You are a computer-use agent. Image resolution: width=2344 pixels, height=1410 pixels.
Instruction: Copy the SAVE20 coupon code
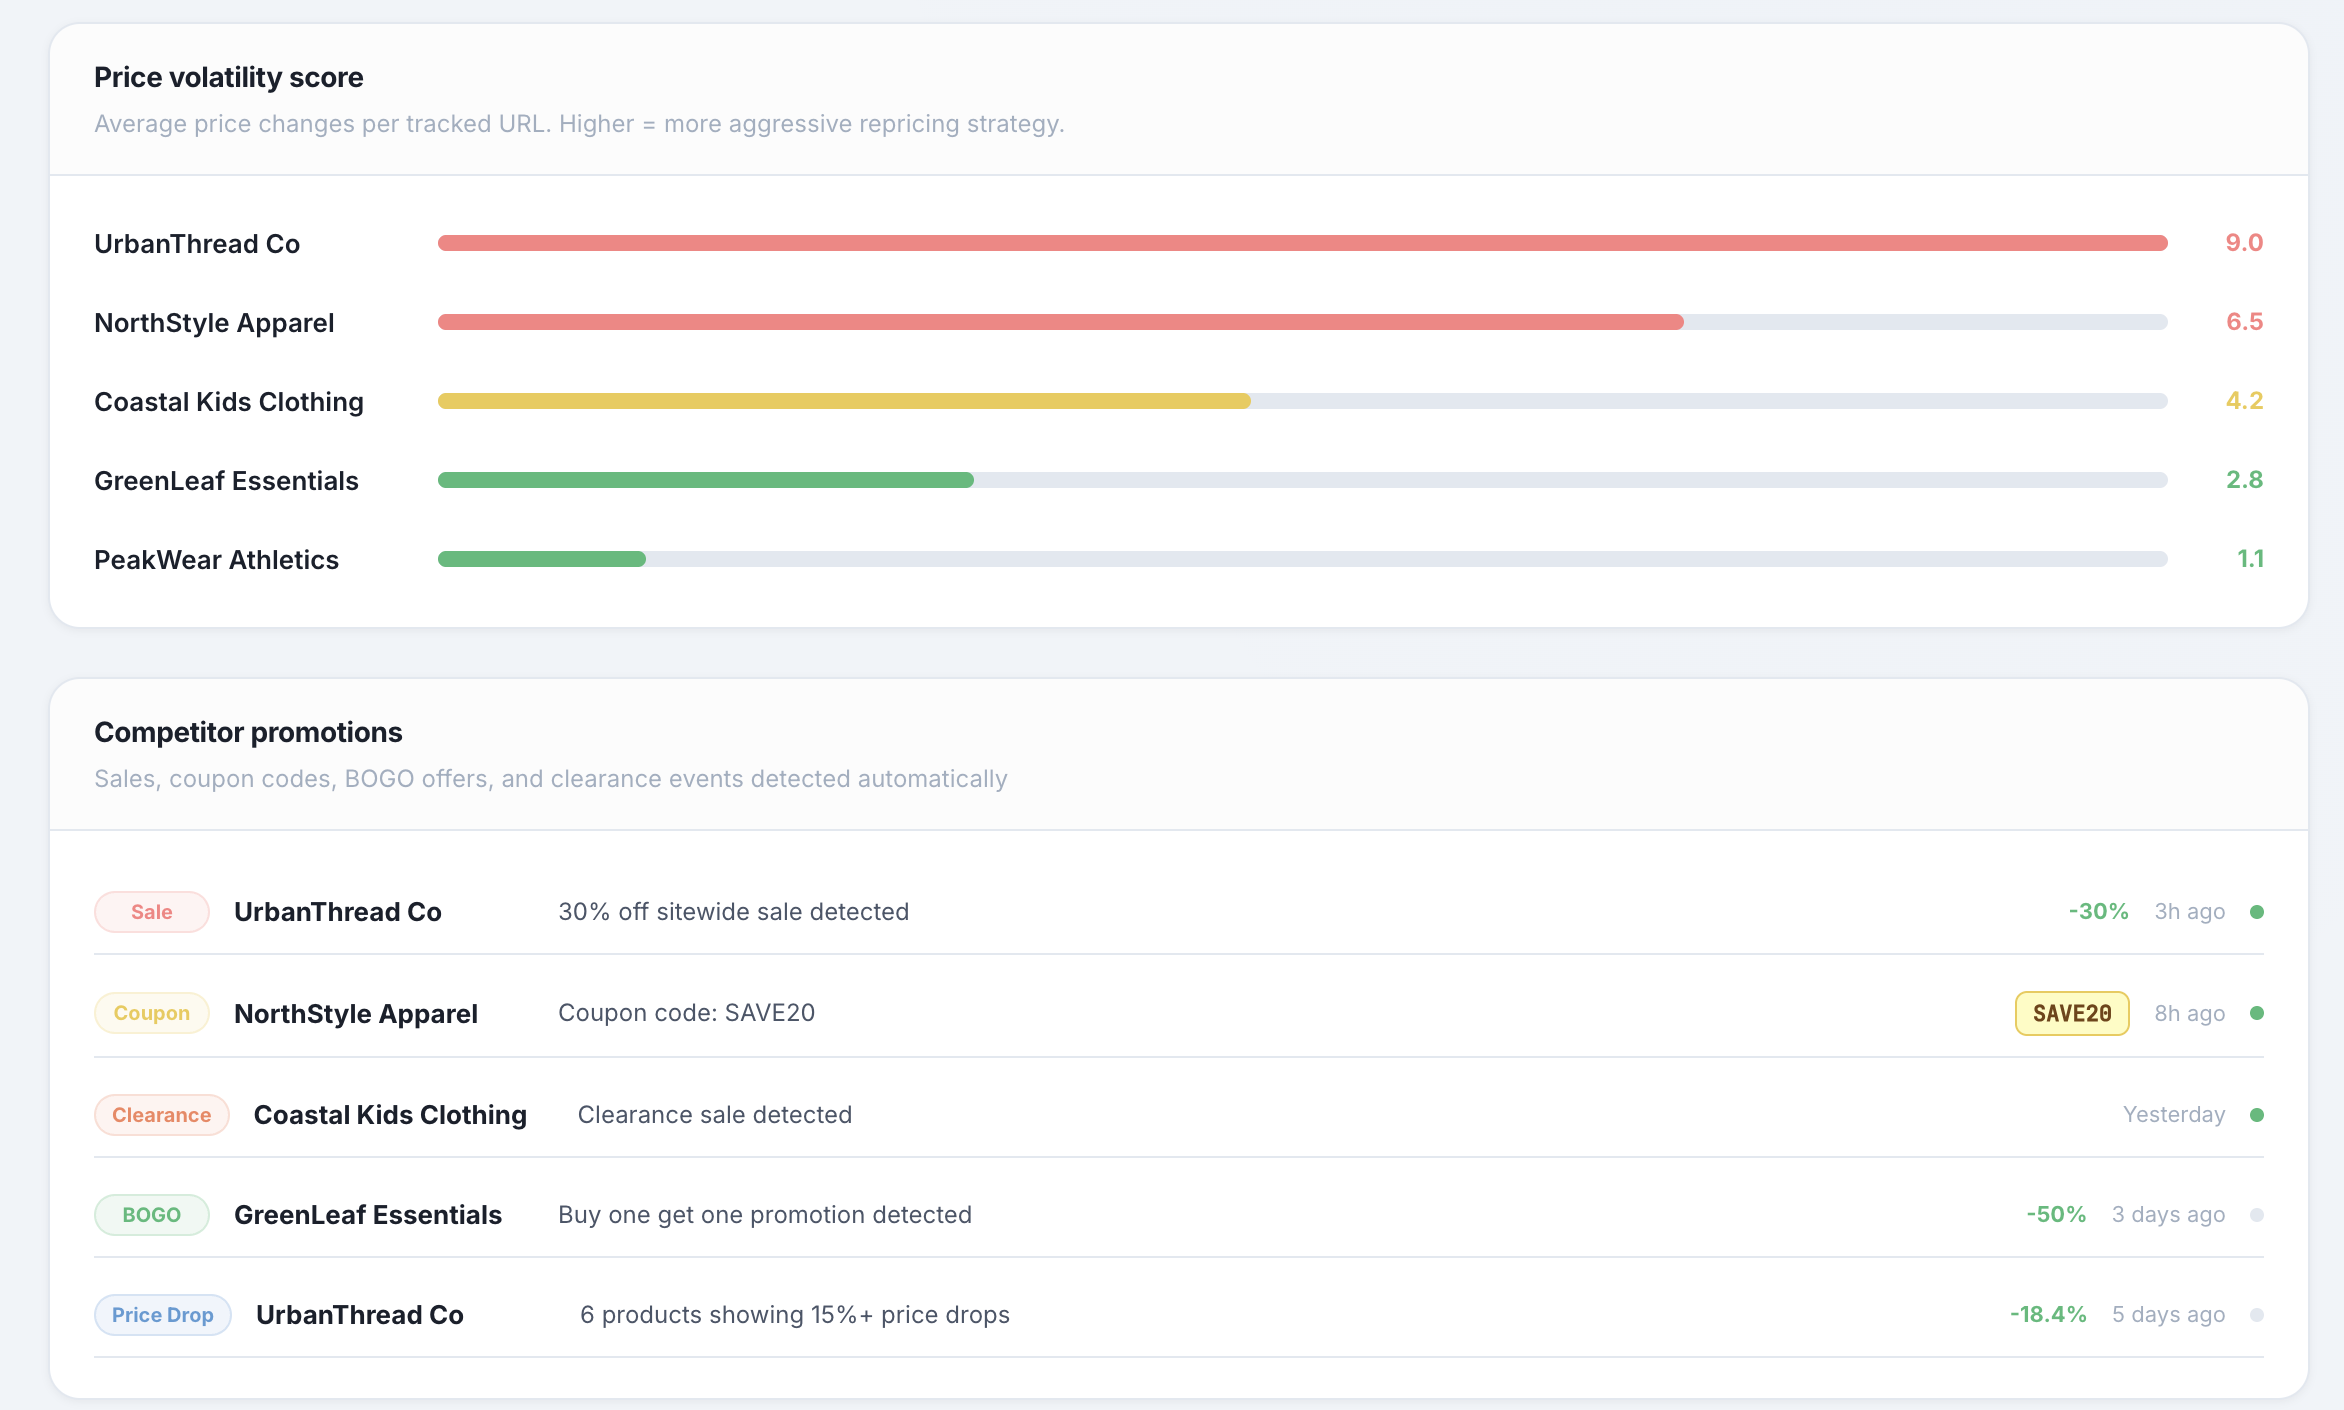[2071, 1012]
